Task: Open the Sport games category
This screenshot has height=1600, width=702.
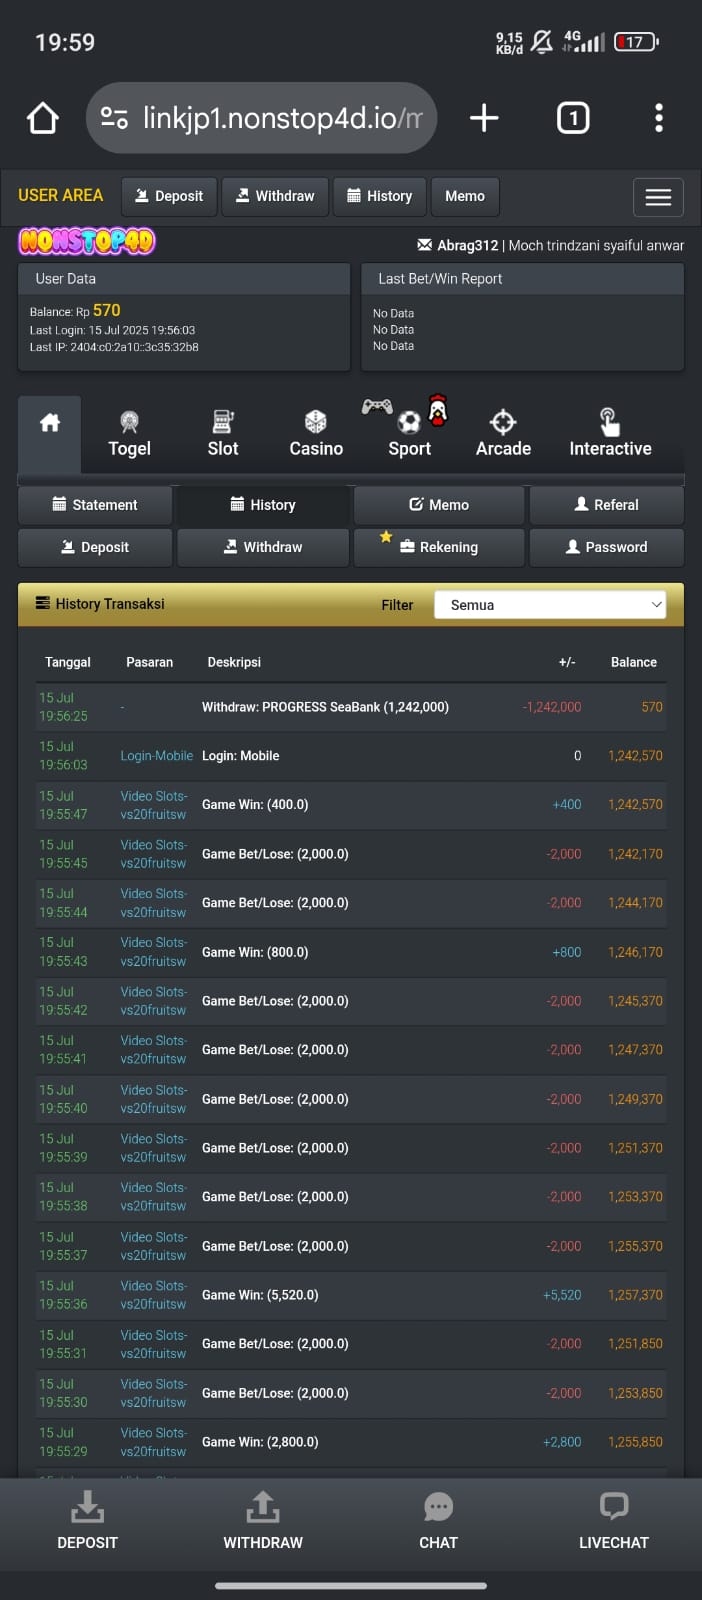Action: (x=409, y=432)
